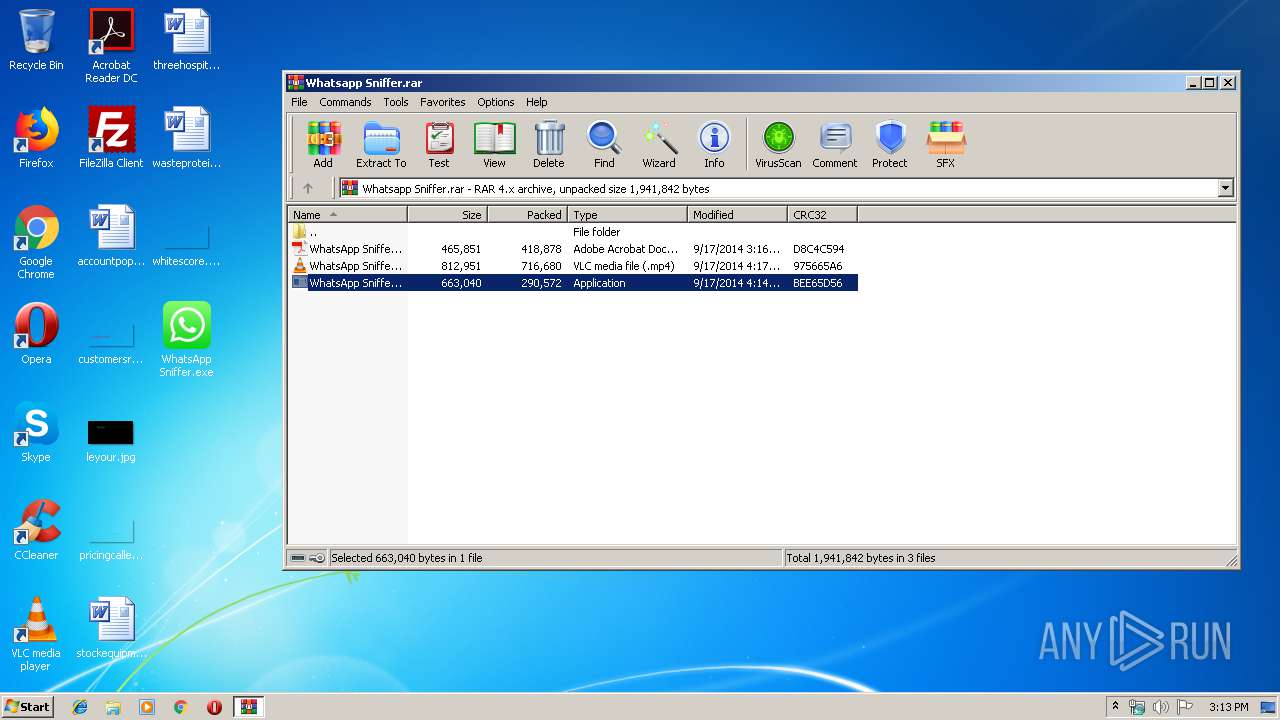Click the Add toolbar icon in WinRAR
Image resolution: width=1280 pixels, height=720 pixels.
(x=323, y=145)
